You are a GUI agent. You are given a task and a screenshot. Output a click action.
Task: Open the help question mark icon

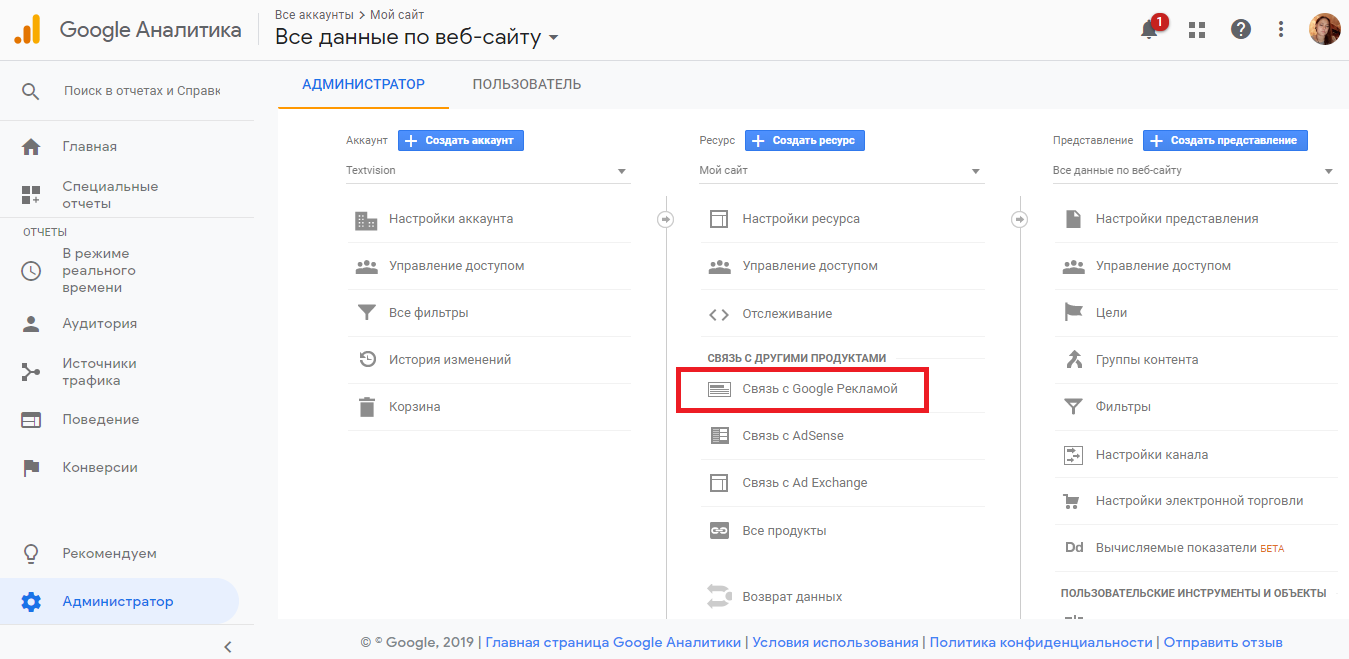[x=1241, y=30]
